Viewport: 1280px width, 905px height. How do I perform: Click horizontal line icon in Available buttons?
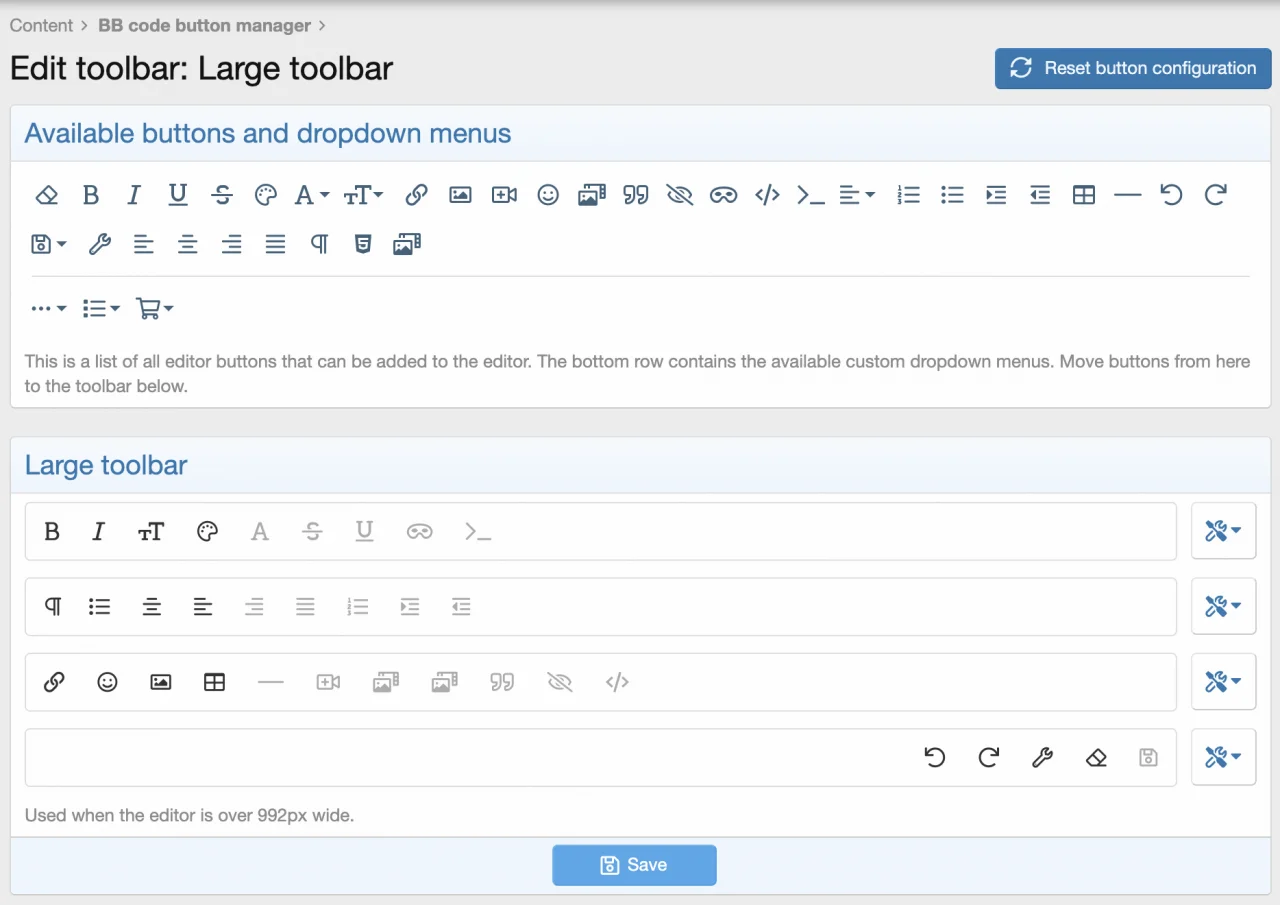coord(1127,196)
